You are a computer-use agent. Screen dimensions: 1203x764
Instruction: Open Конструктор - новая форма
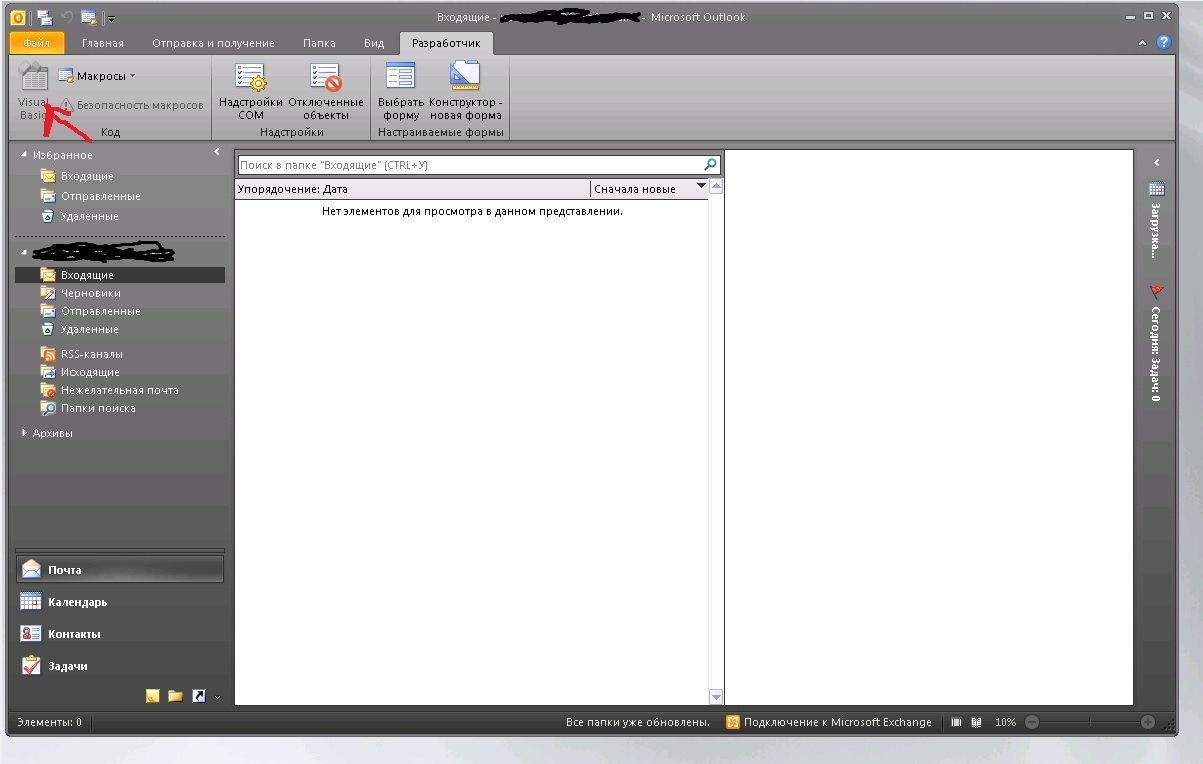point(465,91)
